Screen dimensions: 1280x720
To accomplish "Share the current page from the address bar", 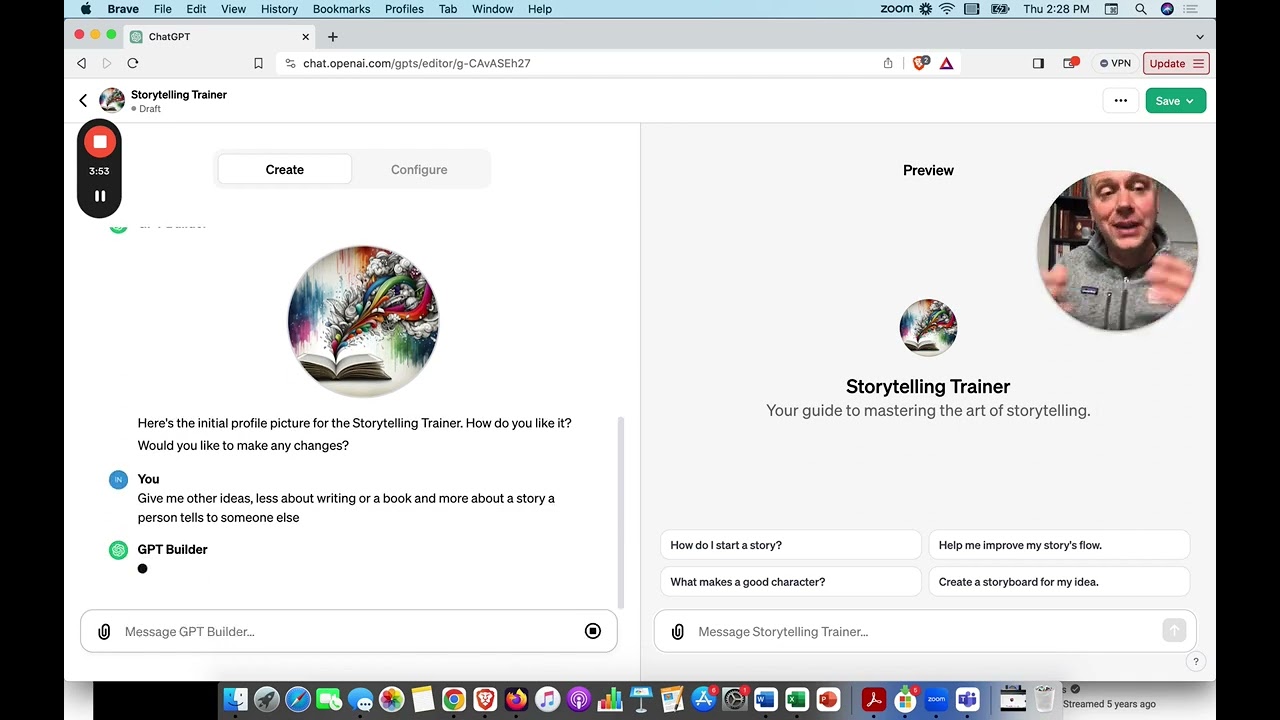I will click(x=887, y=63).
